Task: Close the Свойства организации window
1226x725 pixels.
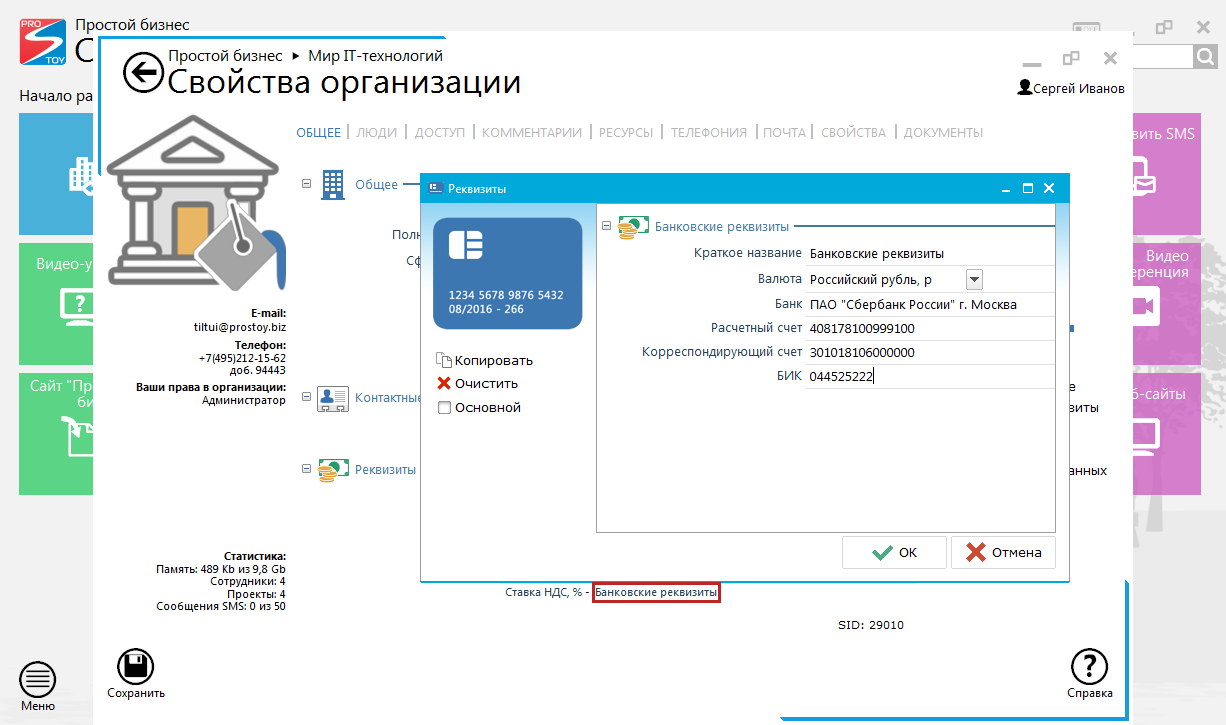Action: (x=1110, y=58)
